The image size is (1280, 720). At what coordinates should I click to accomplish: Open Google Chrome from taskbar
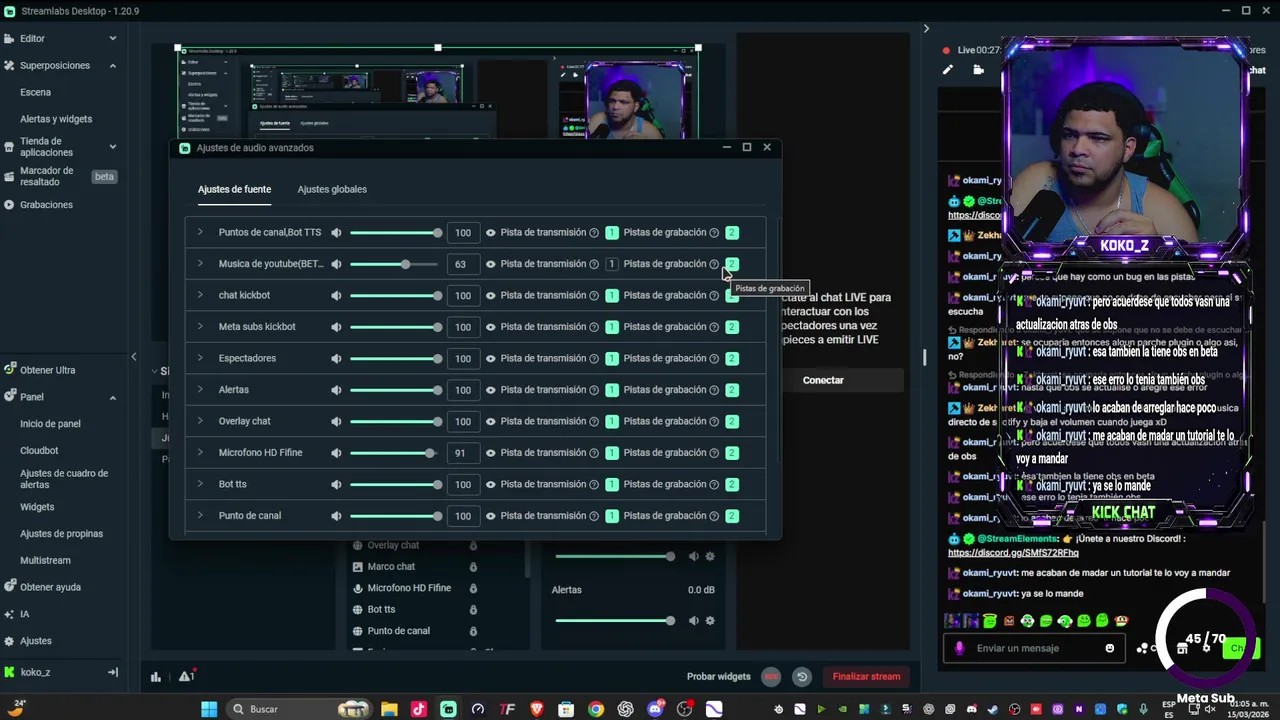click(596, 709)
